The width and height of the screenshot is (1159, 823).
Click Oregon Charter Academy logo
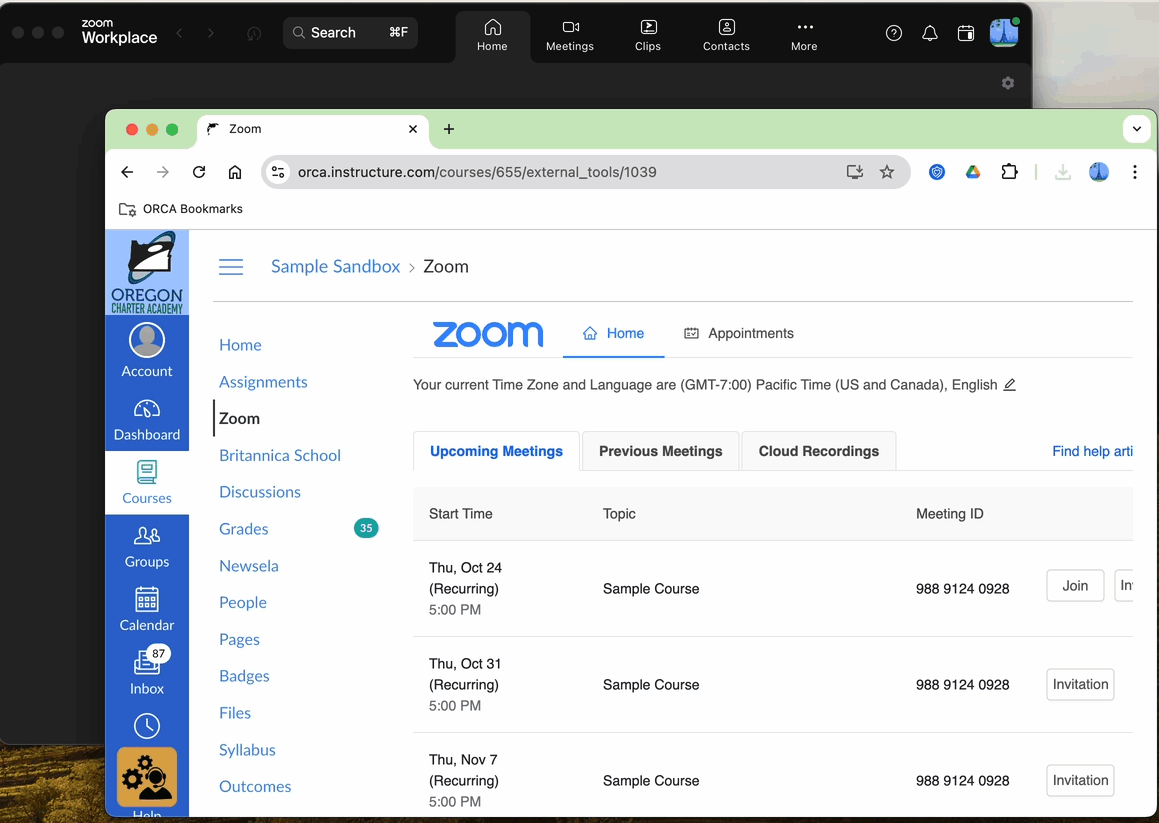tap(147, 273)
